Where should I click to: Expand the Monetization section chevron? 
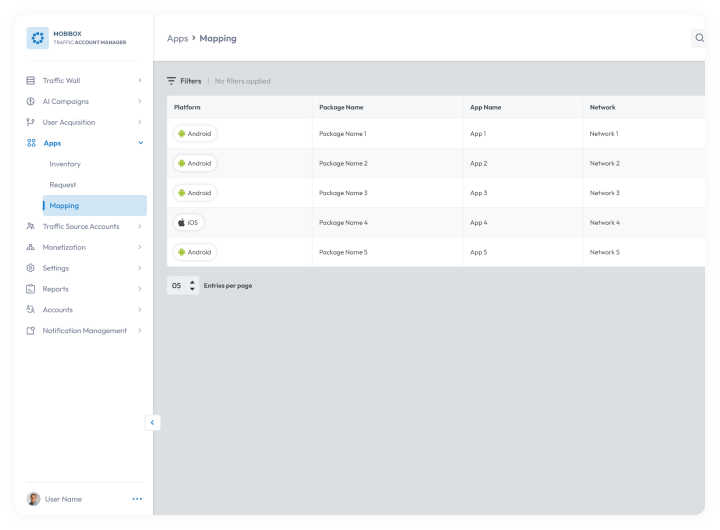pos(140,247)
